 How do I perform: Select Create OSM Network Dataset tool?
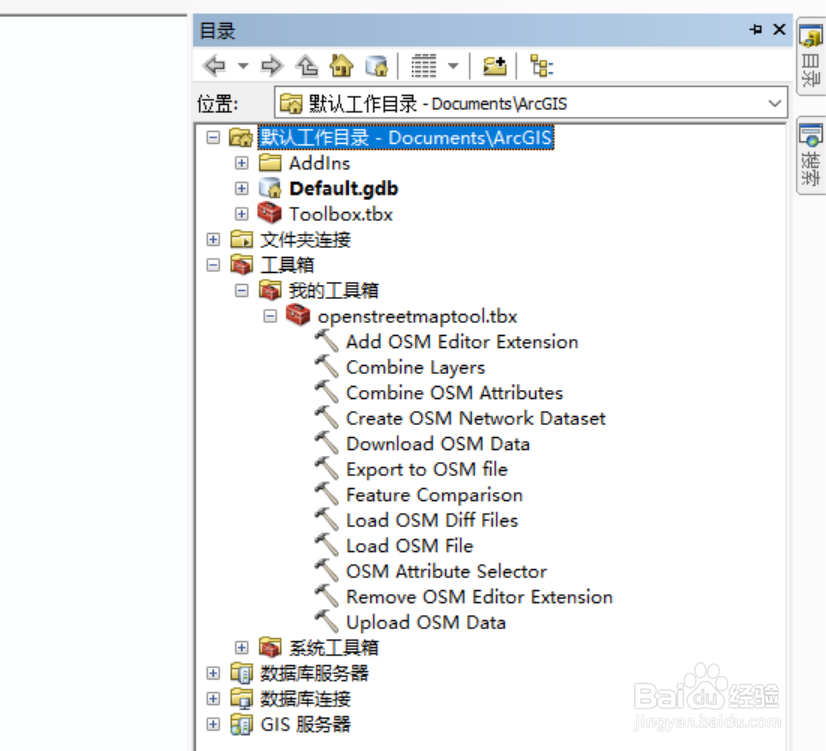point(476,418)
